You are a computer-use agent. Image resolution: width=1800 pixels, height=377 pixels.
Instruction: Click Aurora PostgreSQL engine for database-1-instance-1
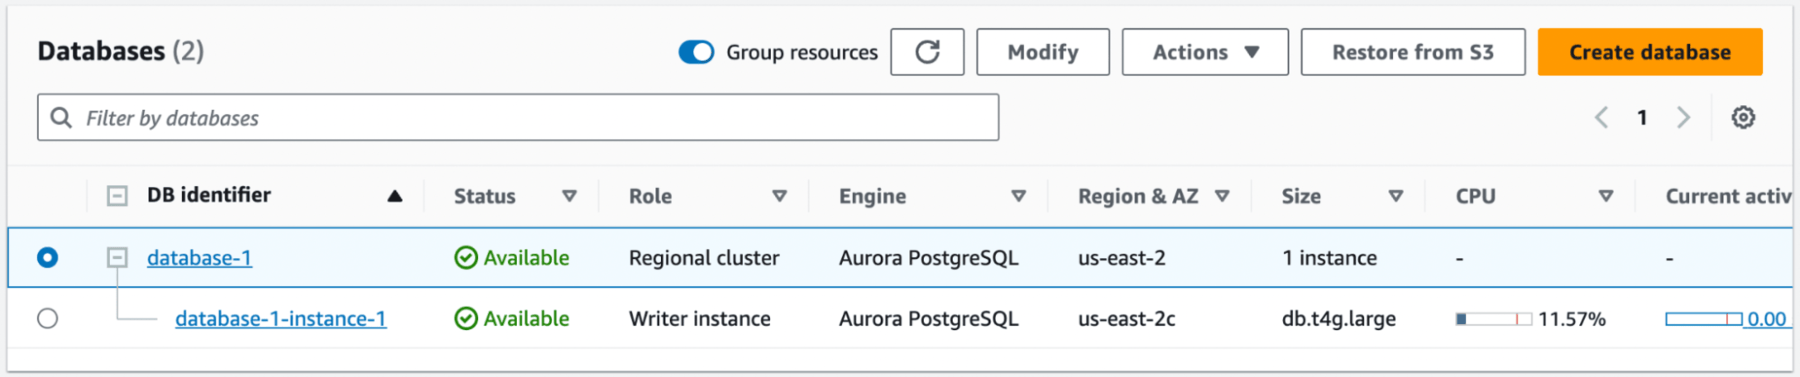point(929,319)
